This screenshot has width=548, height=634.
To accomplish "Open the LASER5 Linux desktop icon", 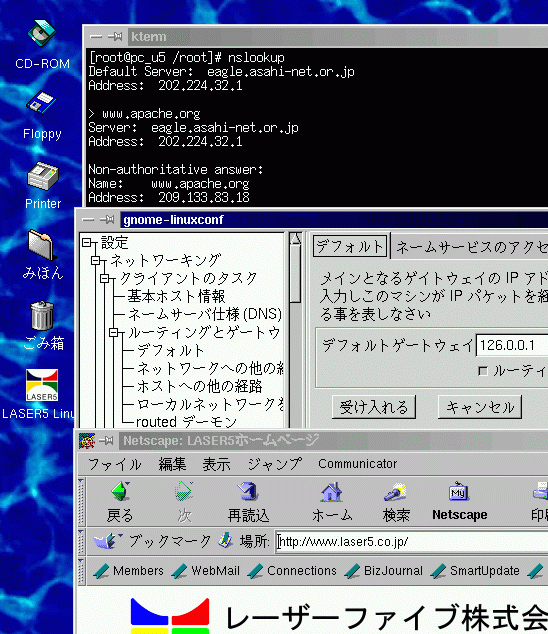I will click(42, 385).
